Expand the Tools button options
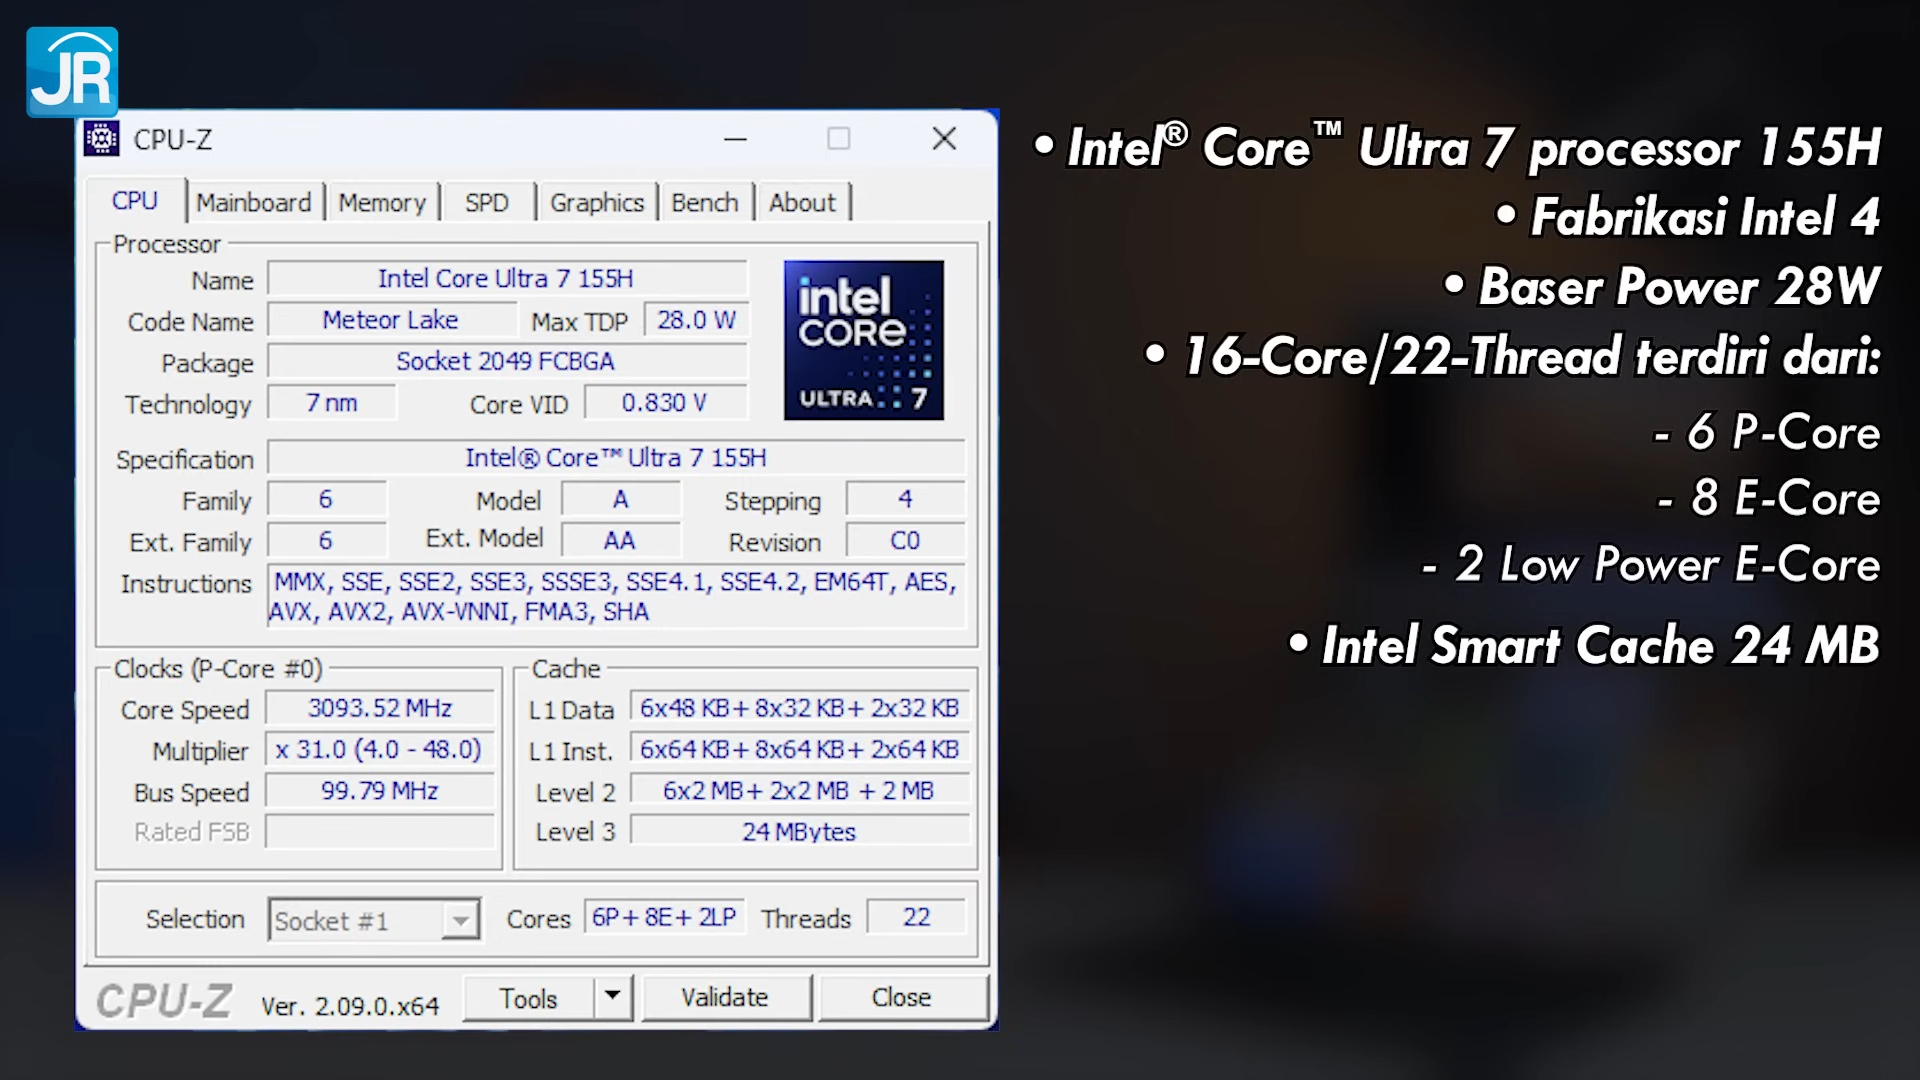Viewport: 1920px width, 1080px height. [x=613, y=997]
